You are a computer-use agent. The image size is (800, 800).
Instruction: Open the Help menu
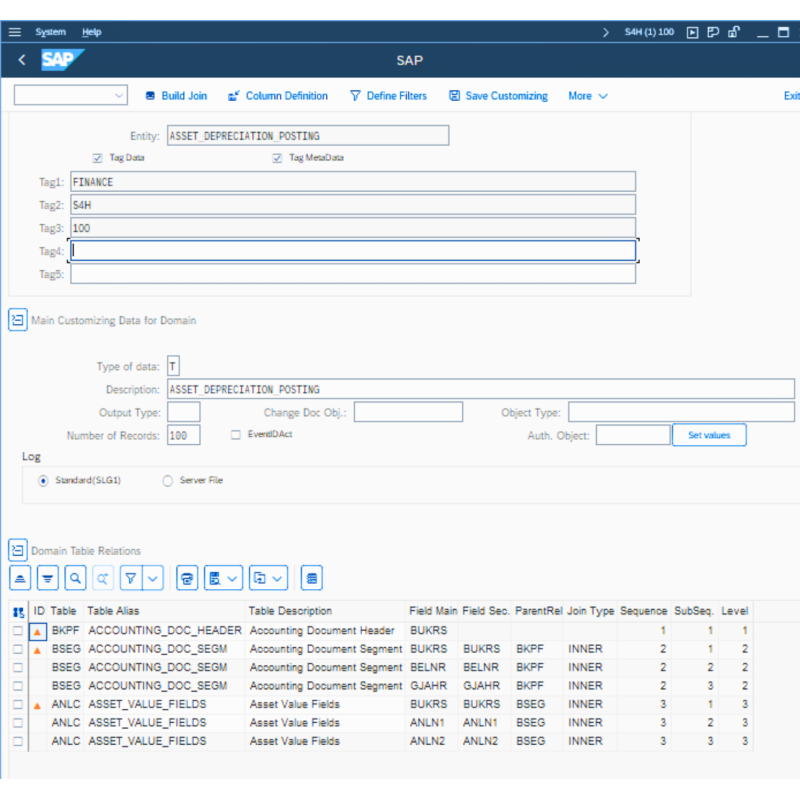click(x=91, y=32)
